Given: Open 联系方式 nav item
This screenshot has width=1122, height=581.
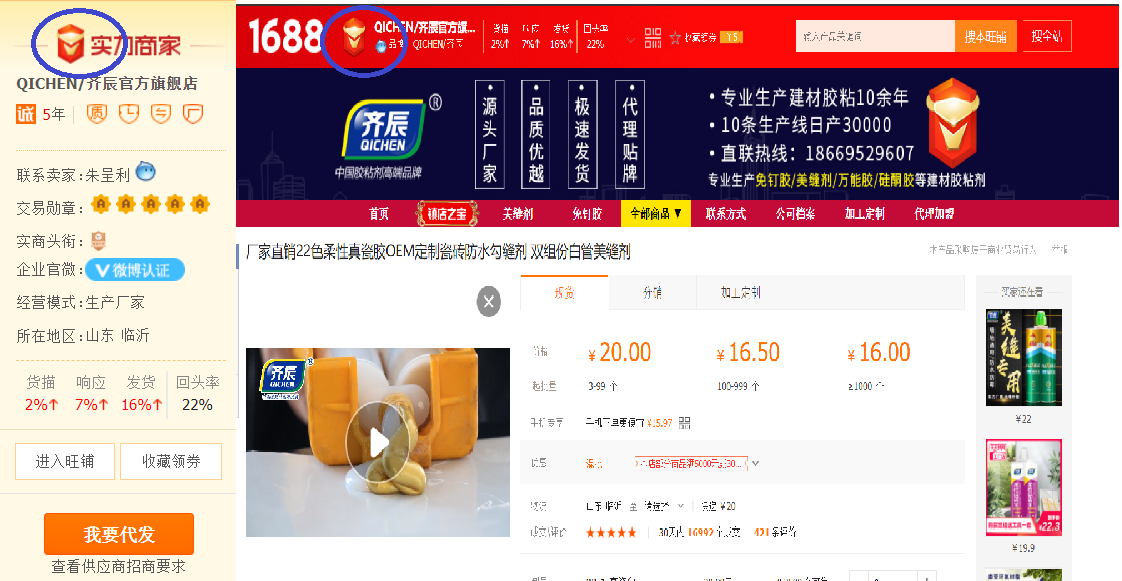Looking at the screenshot, I should coord(726,213).
